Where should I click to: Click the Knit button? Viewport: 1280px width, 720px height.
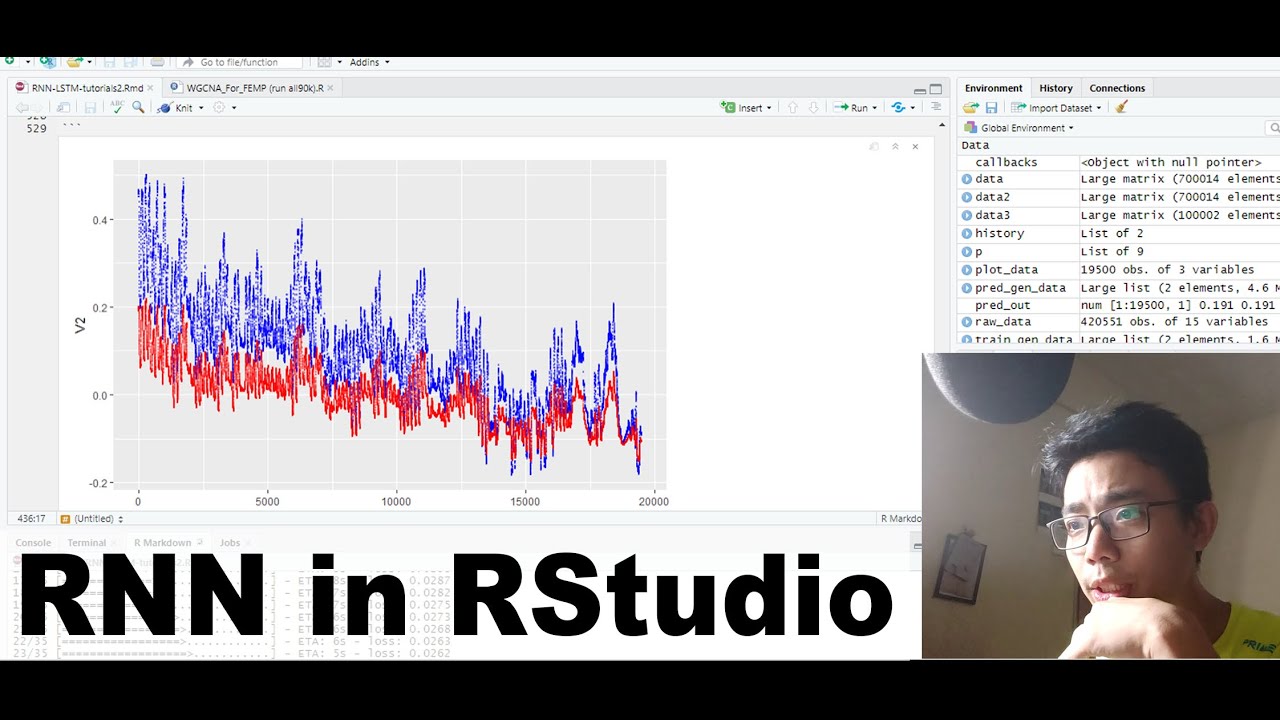(176, 107)
